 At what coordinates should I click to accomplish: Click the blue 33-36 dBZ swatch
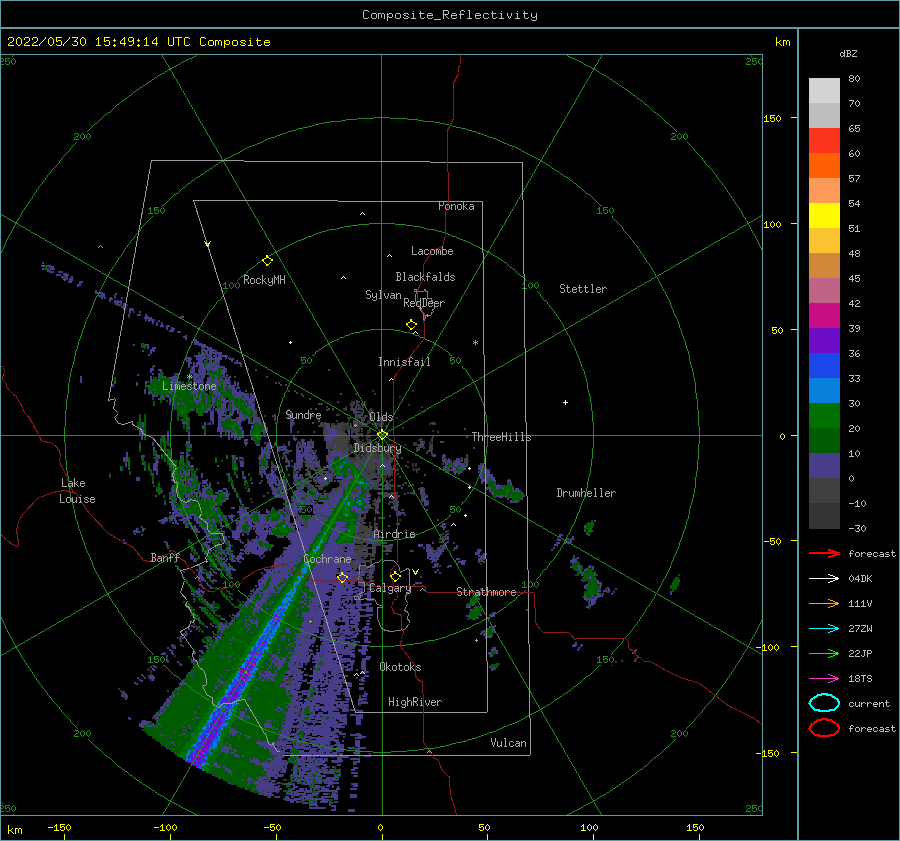tap(824, 366)
